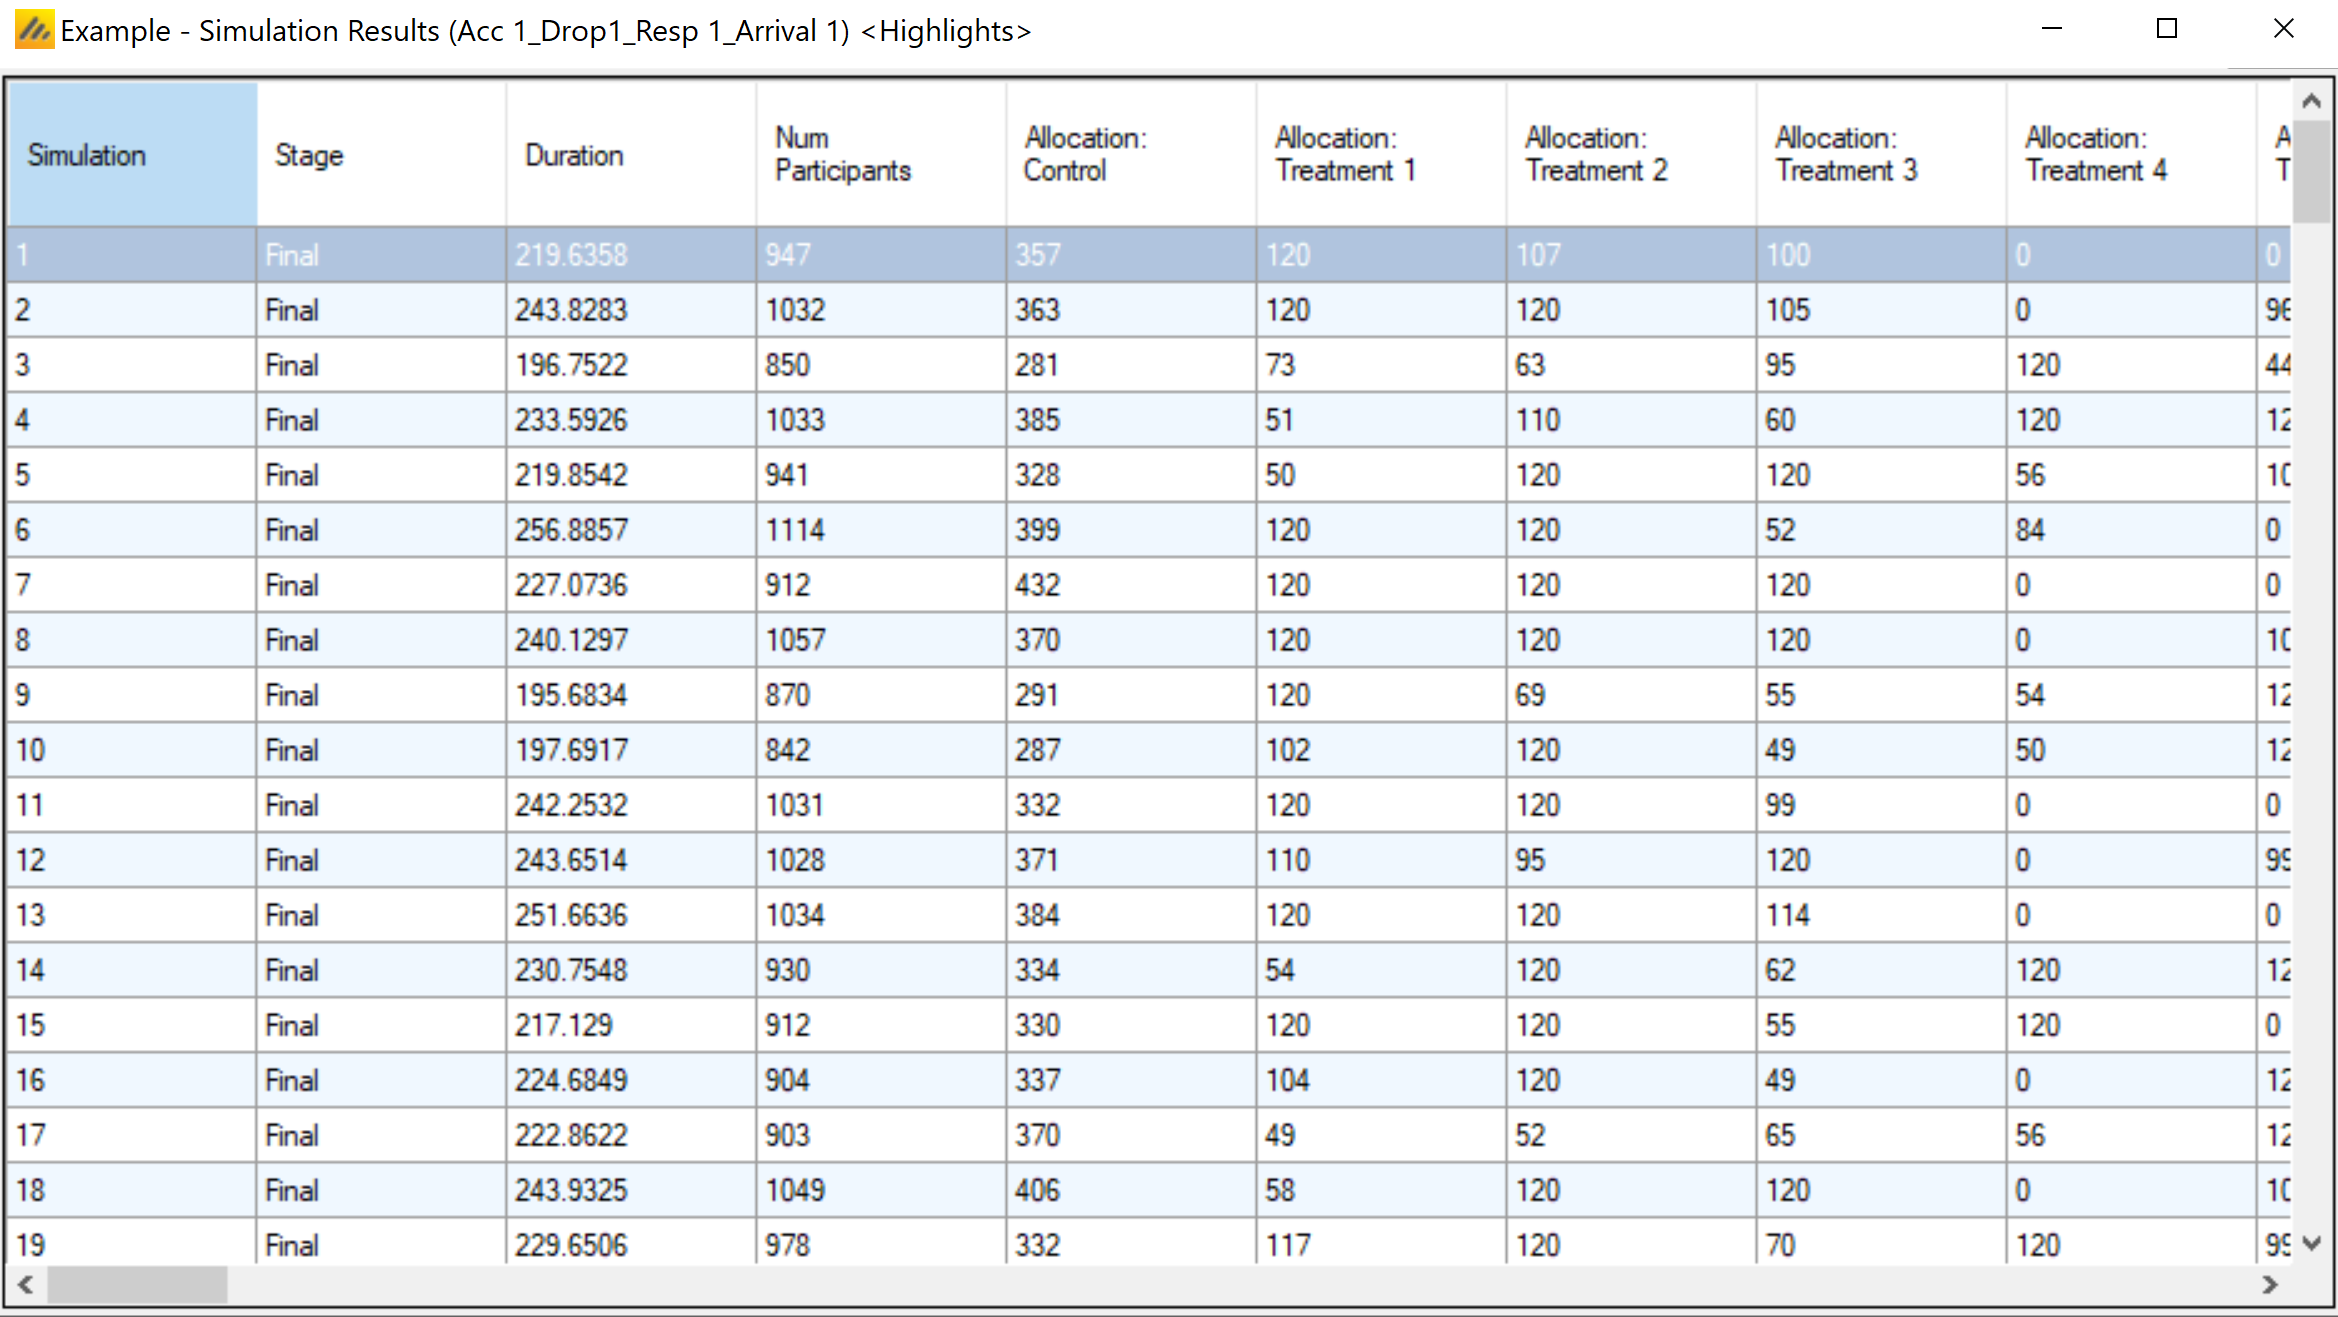
Task: Maximize the Simulation Results window
Action: point(2166,29)
